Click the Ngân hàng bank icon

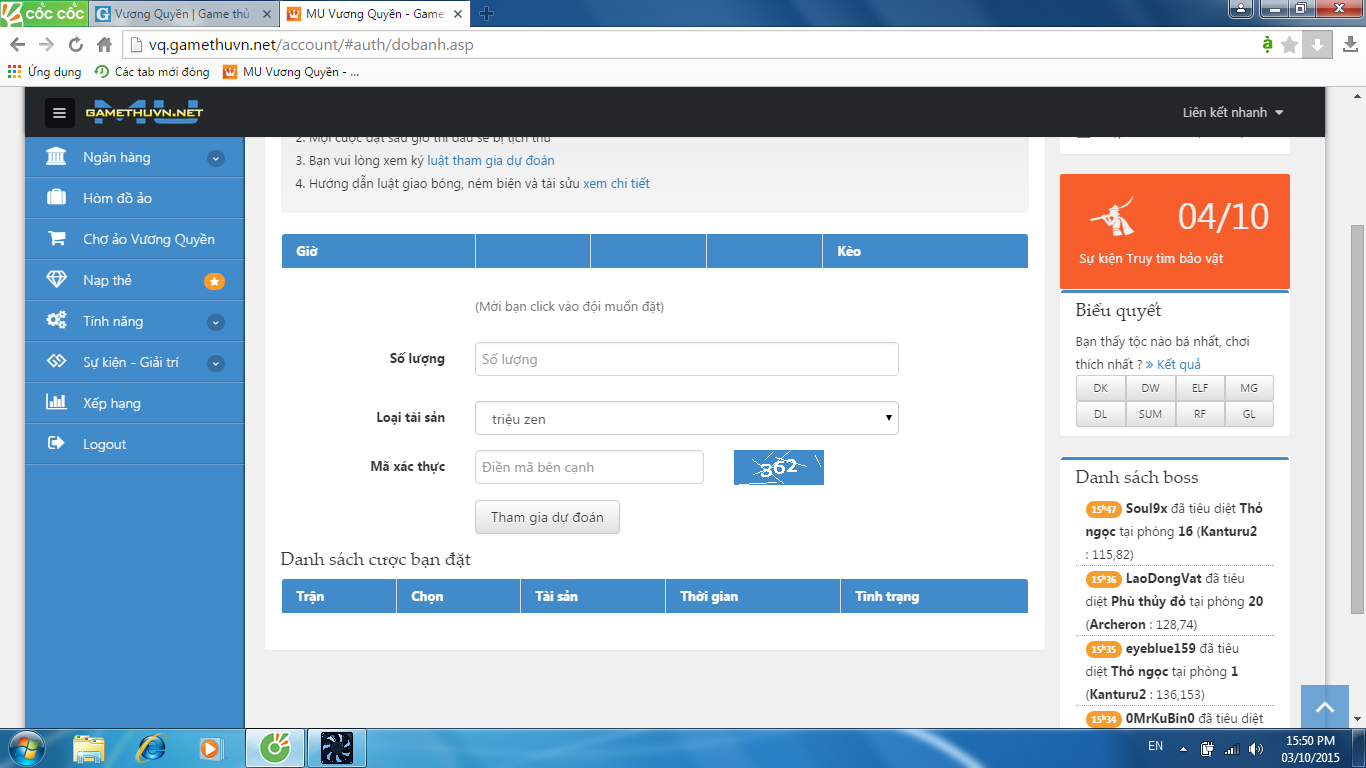[57, 157]
